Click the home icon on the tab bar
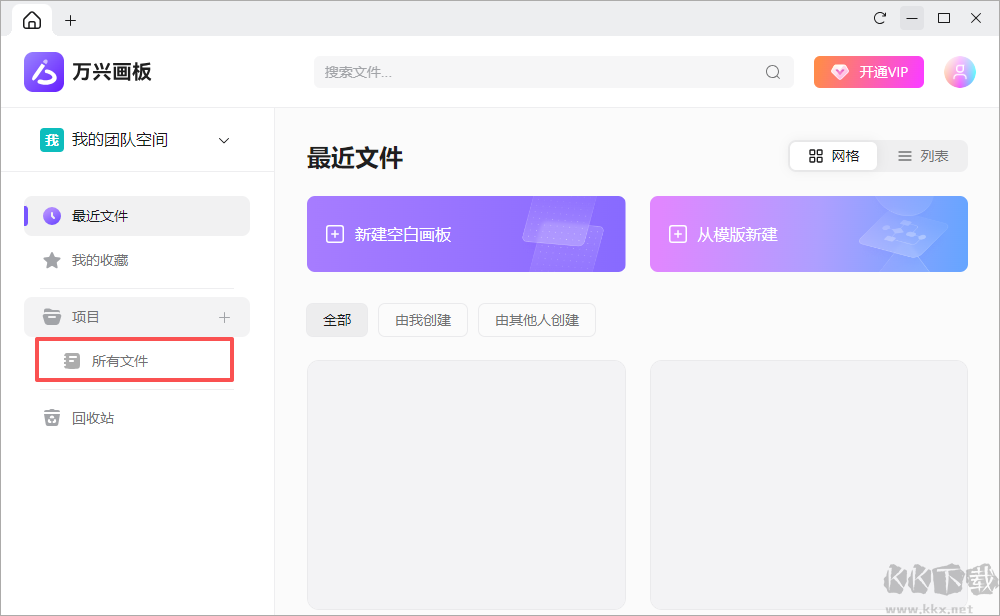This screenshot has width=1000, height=616. click(31, 19)
